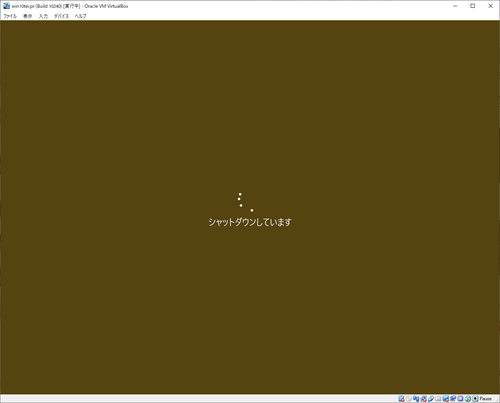Viewport: 500px width, 403px height.
Task: Click the VirtualBox icon in title bar
Action: (x=6, y=6)
